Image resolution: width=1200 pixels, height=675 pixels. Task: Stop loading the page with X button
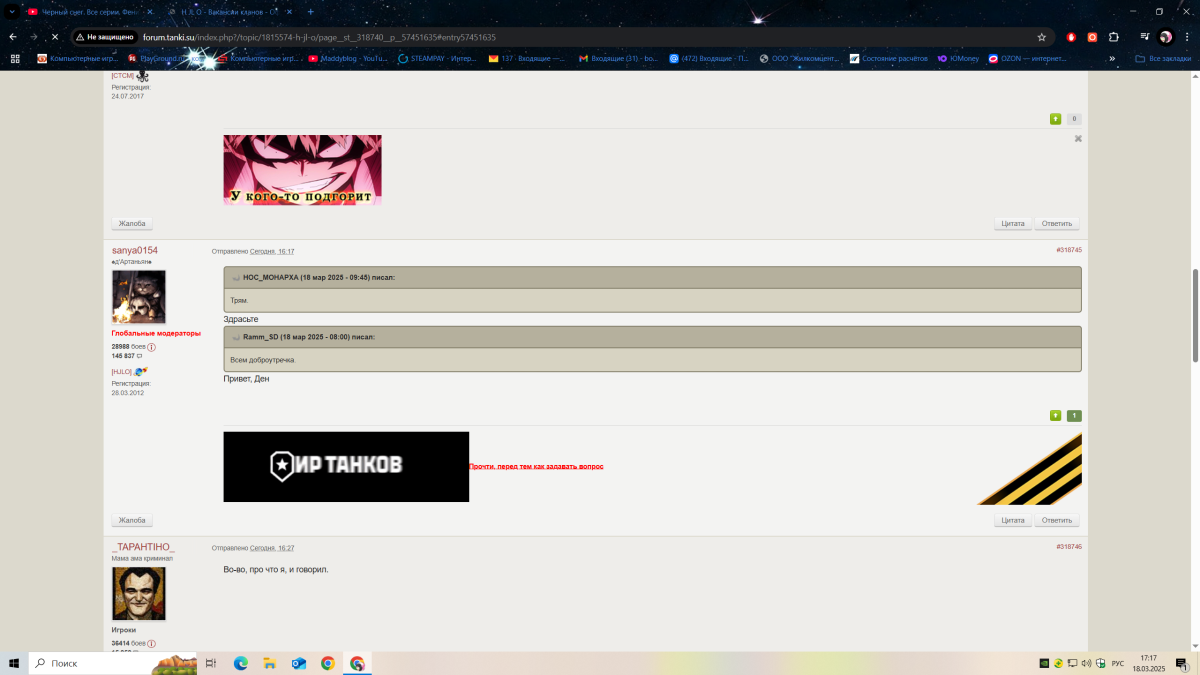55,37
